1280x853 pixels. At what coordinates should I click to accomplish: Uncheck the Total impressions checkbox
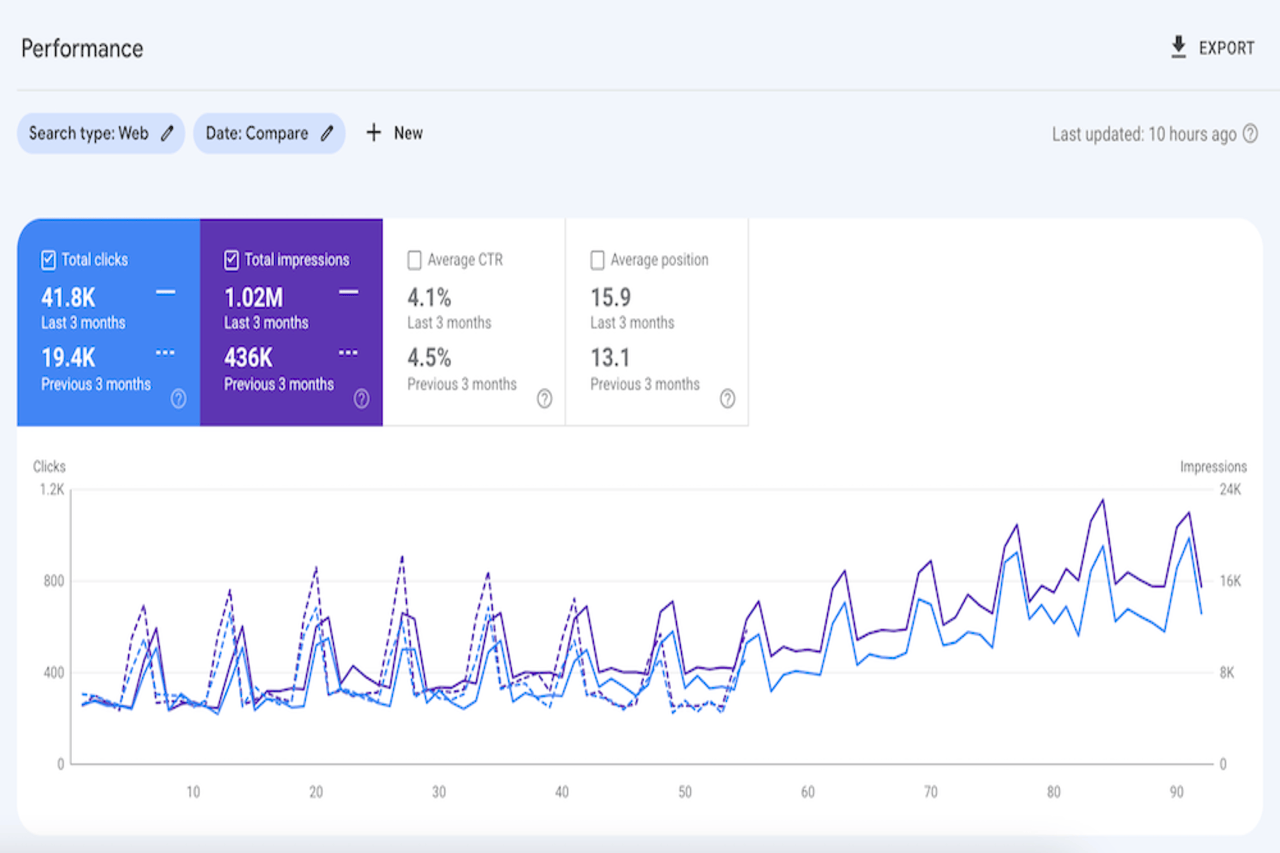[231, 260]
